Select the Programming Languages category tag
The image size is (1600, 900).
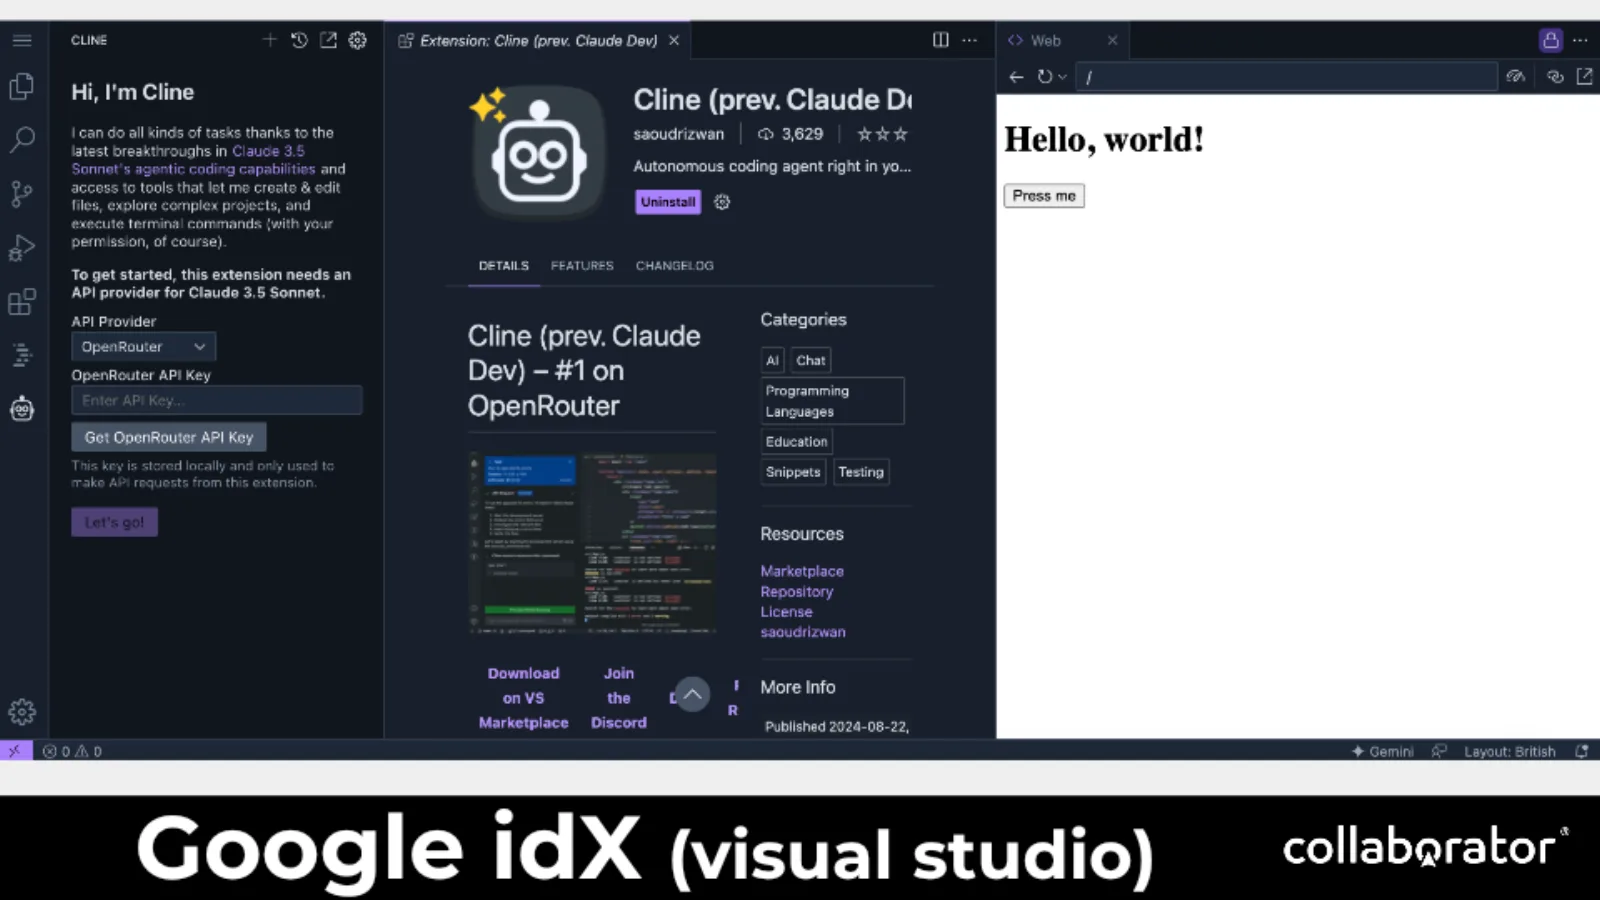tap(832, 401)
